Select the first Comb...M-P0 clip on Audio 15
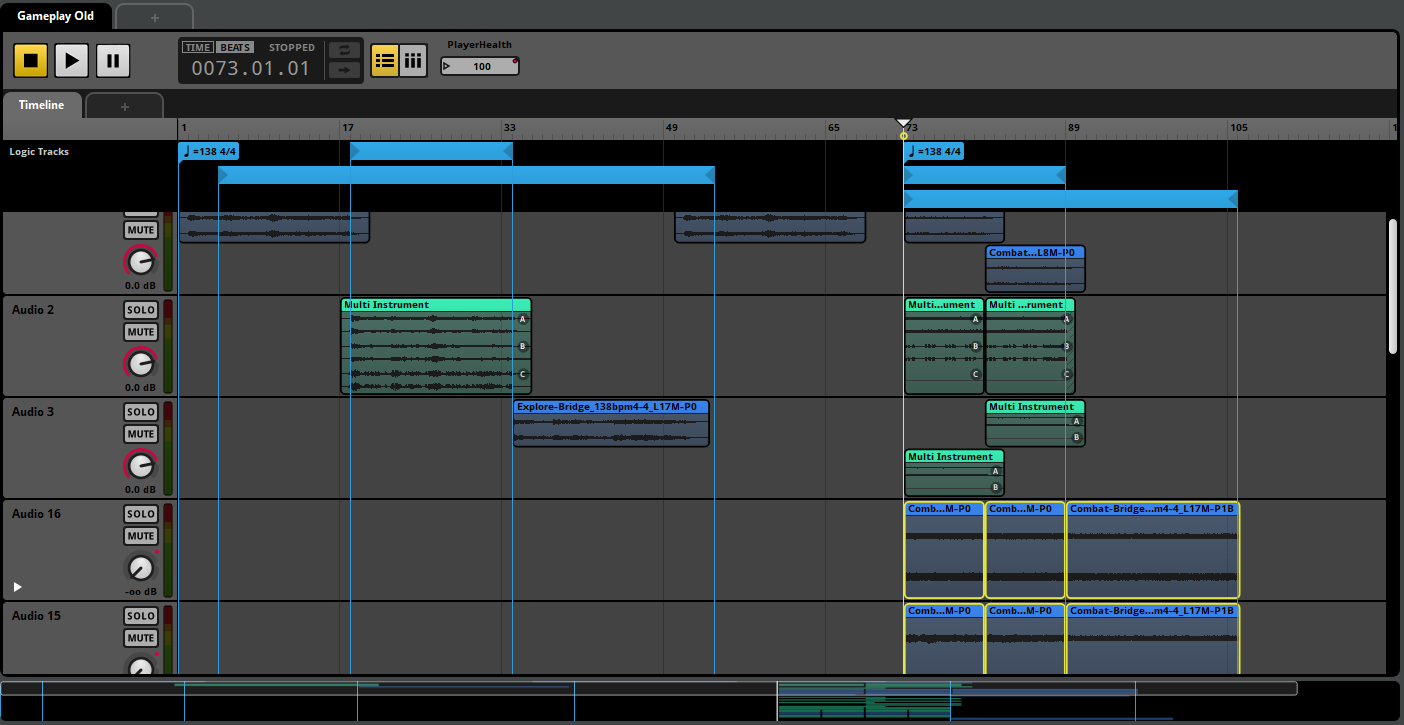The image size is (1404, 725). [x=944, y=640]
